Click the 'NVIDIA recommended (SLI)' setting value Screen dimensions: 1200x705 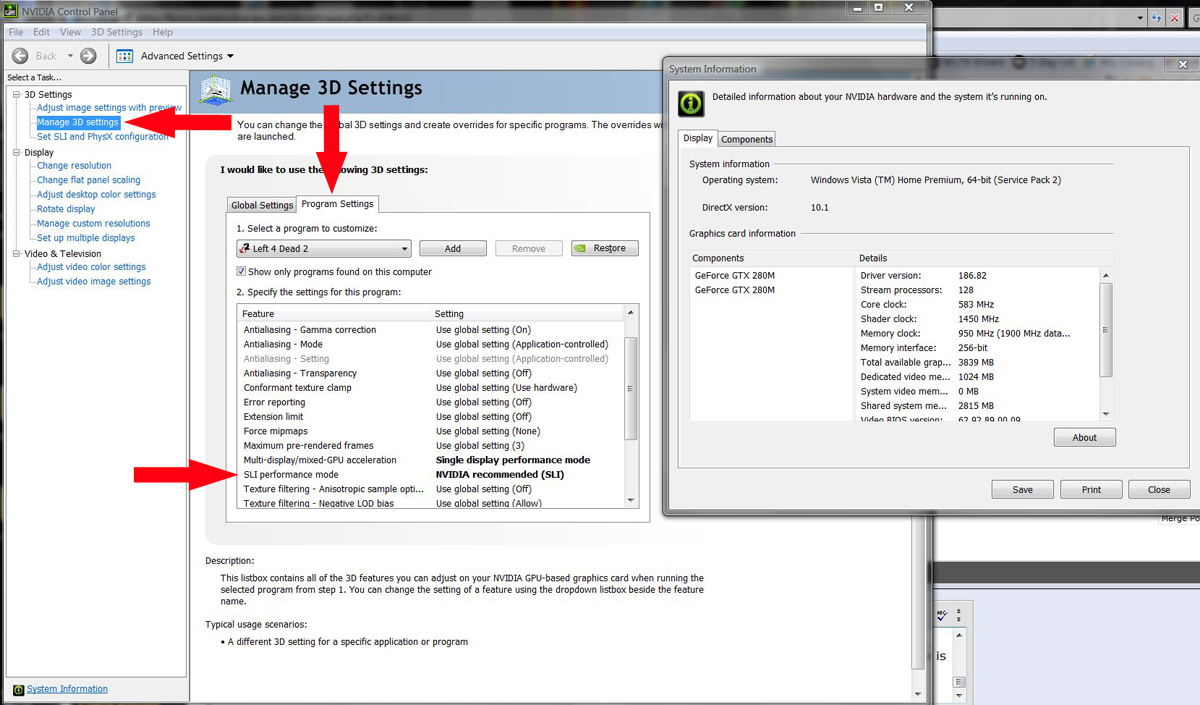(x=500, y=475)
